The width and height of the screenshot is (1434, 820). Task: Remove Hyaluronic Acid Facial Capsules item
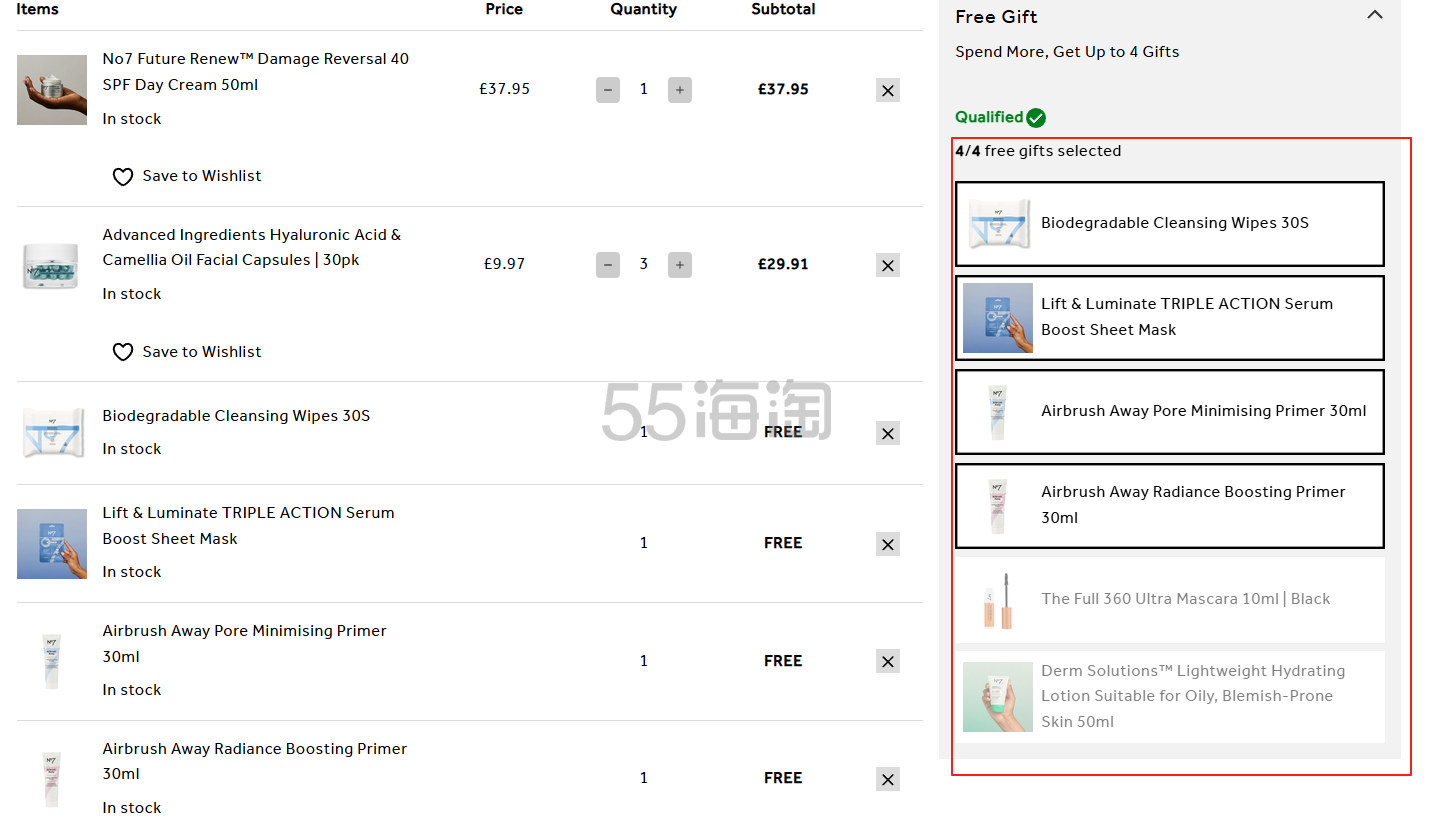point(887,265)
